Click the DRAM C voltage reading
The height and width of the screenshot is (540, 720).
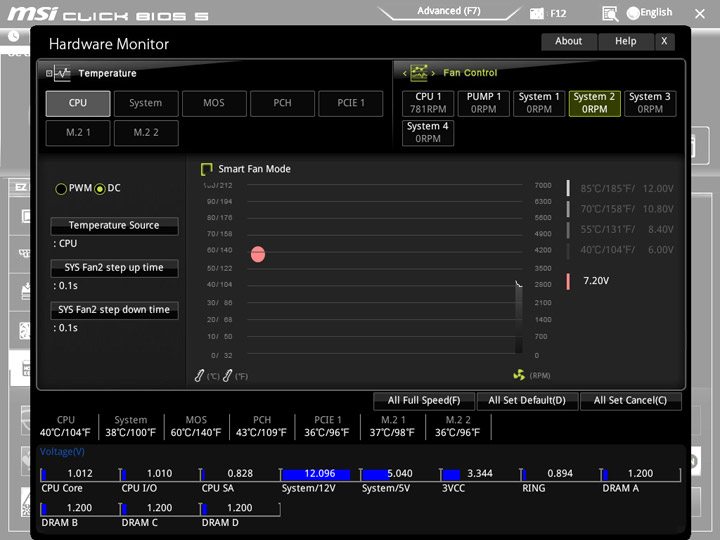point(159,508)
